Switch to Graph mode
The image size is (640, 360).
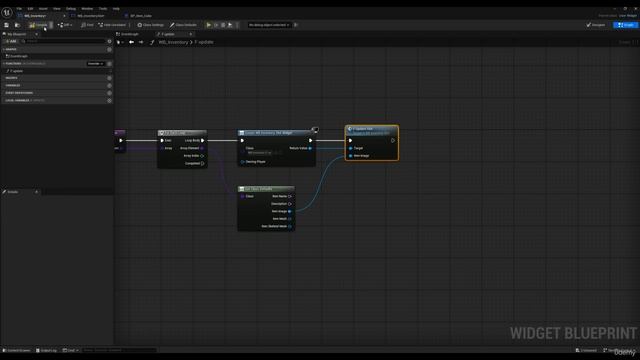click(x=626, y=25)
